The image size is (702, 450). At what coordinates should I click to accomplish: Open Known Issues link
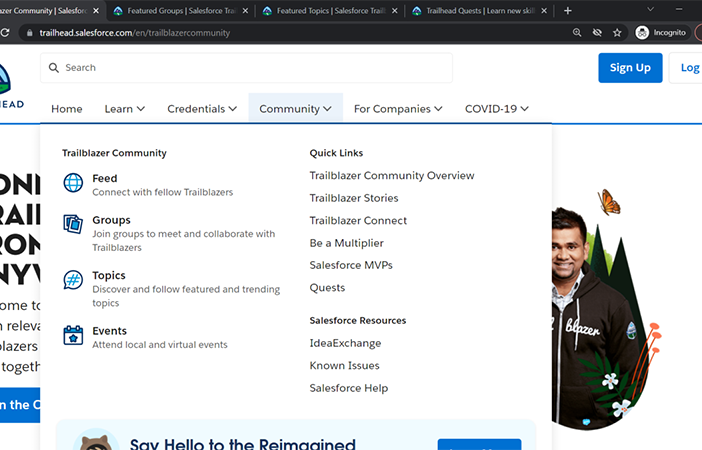point(344,365)
